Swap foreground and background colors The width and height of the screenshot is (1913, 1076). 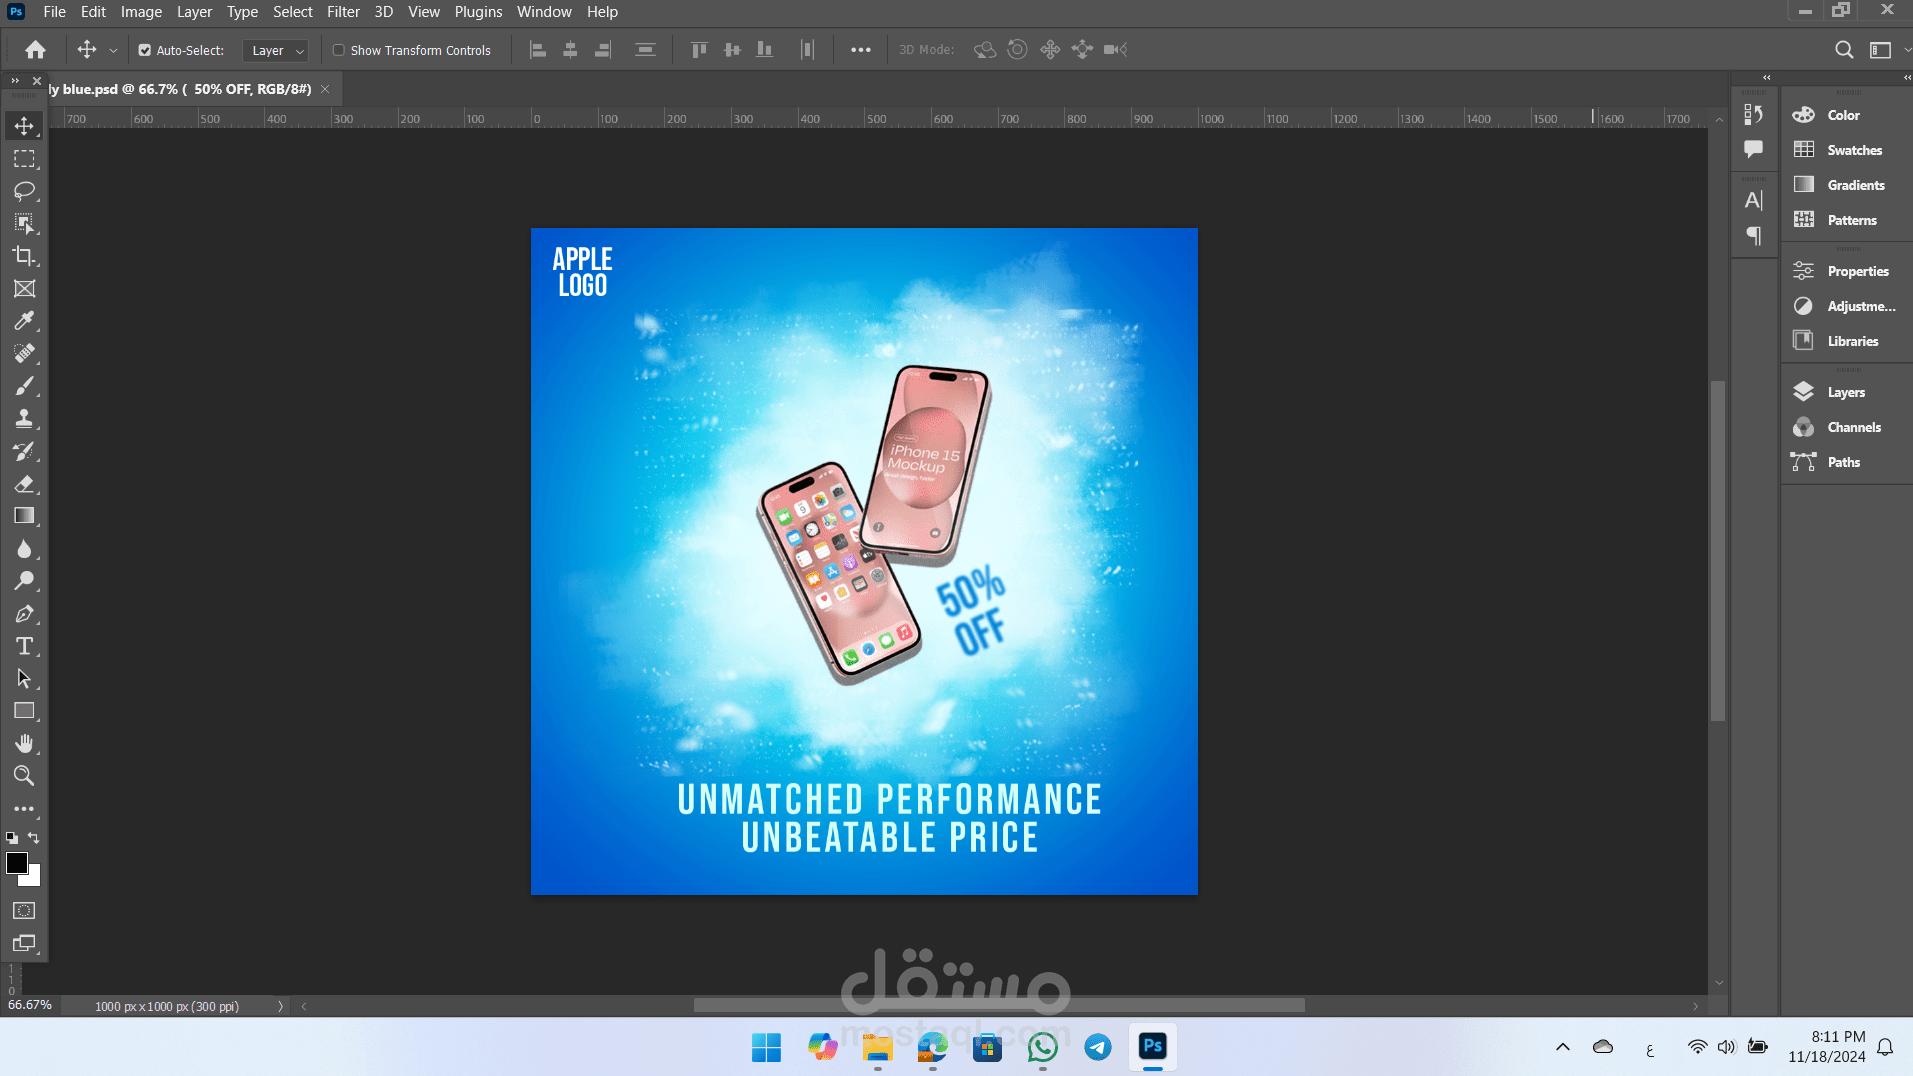pos(34,838)
